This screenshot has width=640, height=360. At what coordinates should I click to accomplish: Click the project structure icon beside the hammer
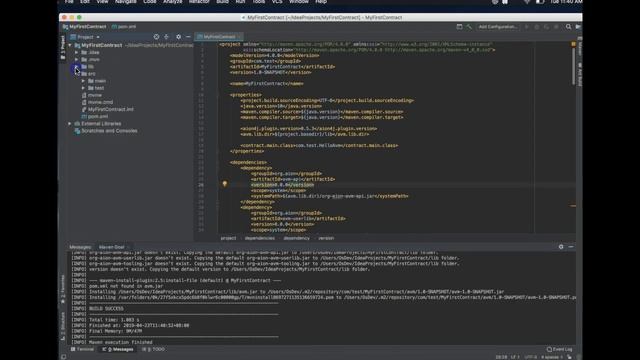(459, 27)
